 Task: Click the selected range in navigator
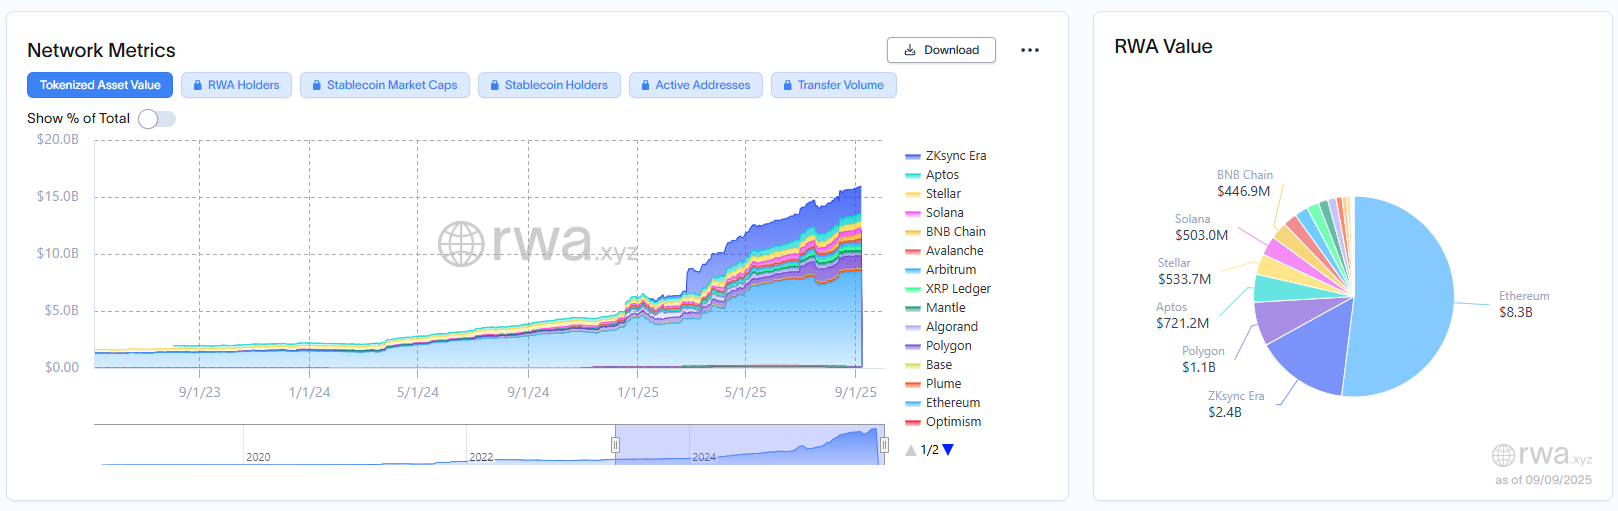coord(750,445)
